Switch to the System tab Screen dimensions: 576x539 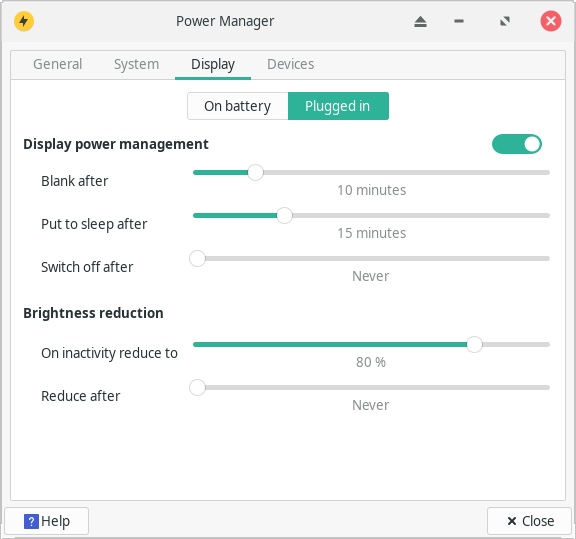[136, 64]
